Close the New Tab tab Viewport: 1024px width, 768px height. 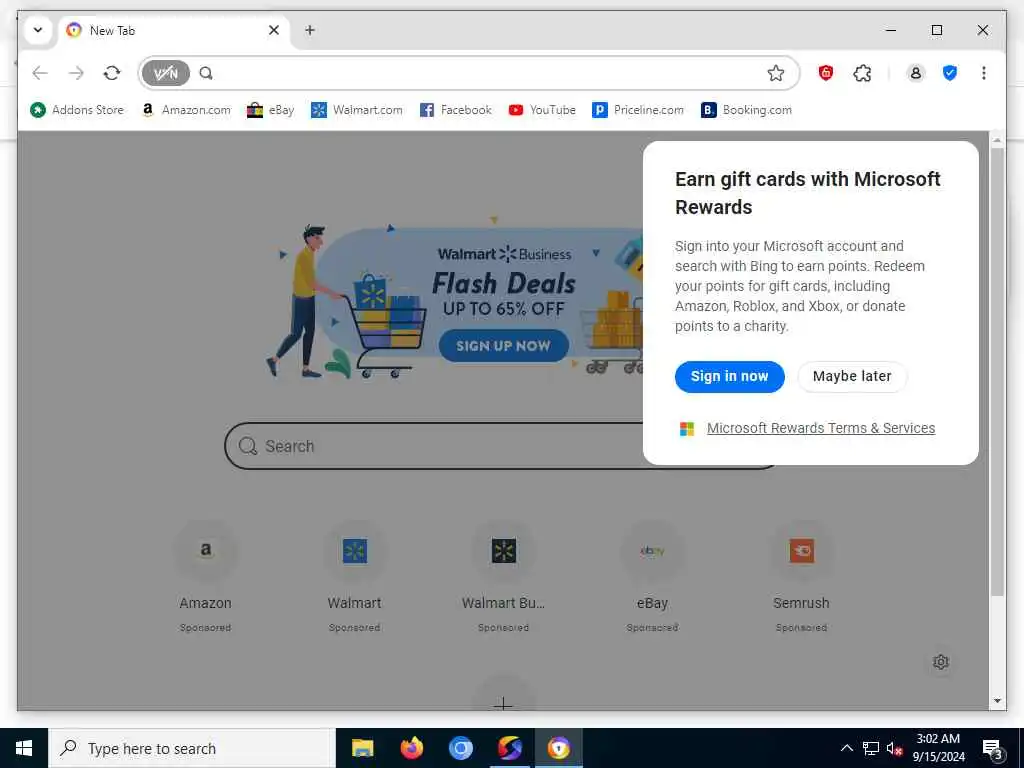274,30
